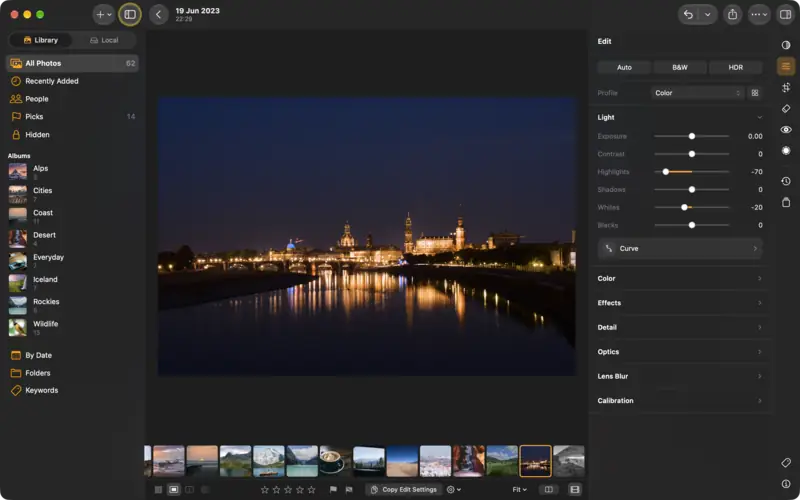
Task: Click Copy Edit Settings button
Action: 404,489
